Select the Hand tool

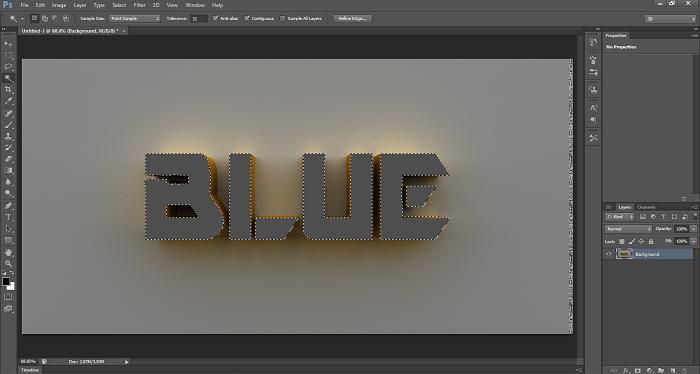point(8,253)
